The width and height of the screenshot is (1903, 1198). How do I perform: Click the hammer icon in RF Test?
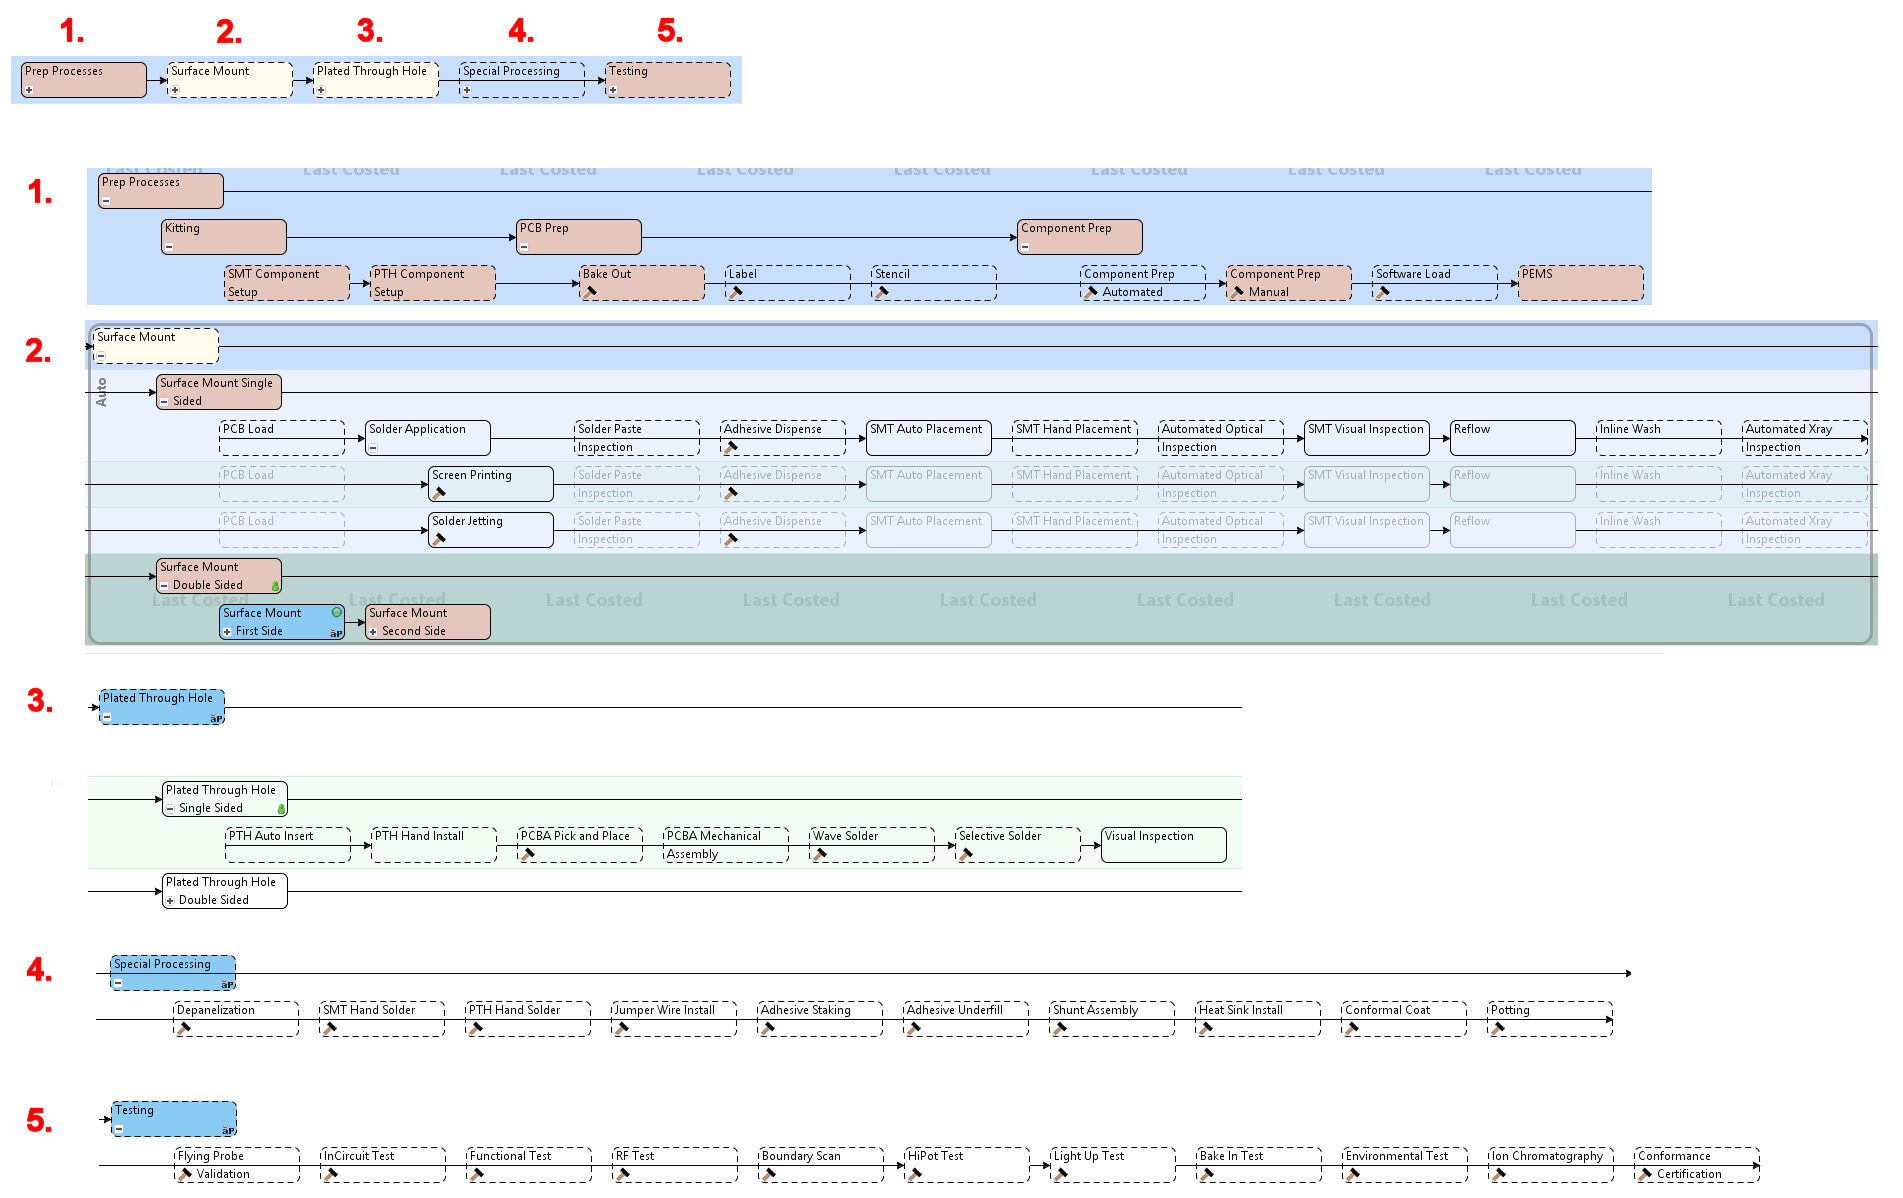coord(622,1174)
